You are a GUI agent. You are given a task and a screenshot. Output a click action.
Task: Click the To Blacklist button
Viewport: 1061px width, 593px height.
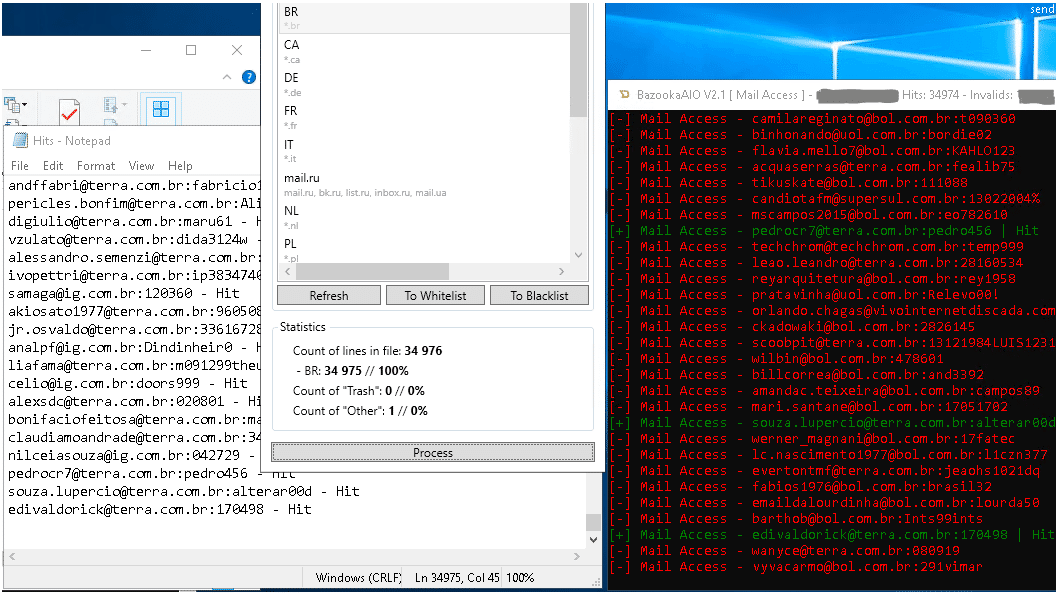539,295
